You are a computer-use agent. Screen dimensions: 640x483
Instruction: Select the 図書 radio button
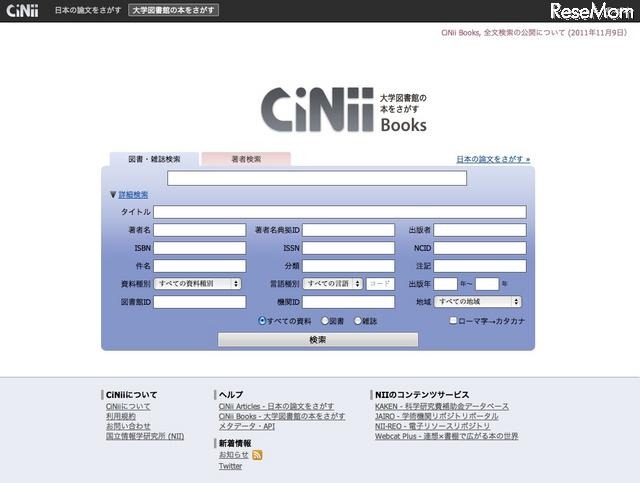[x=325, y=321]
